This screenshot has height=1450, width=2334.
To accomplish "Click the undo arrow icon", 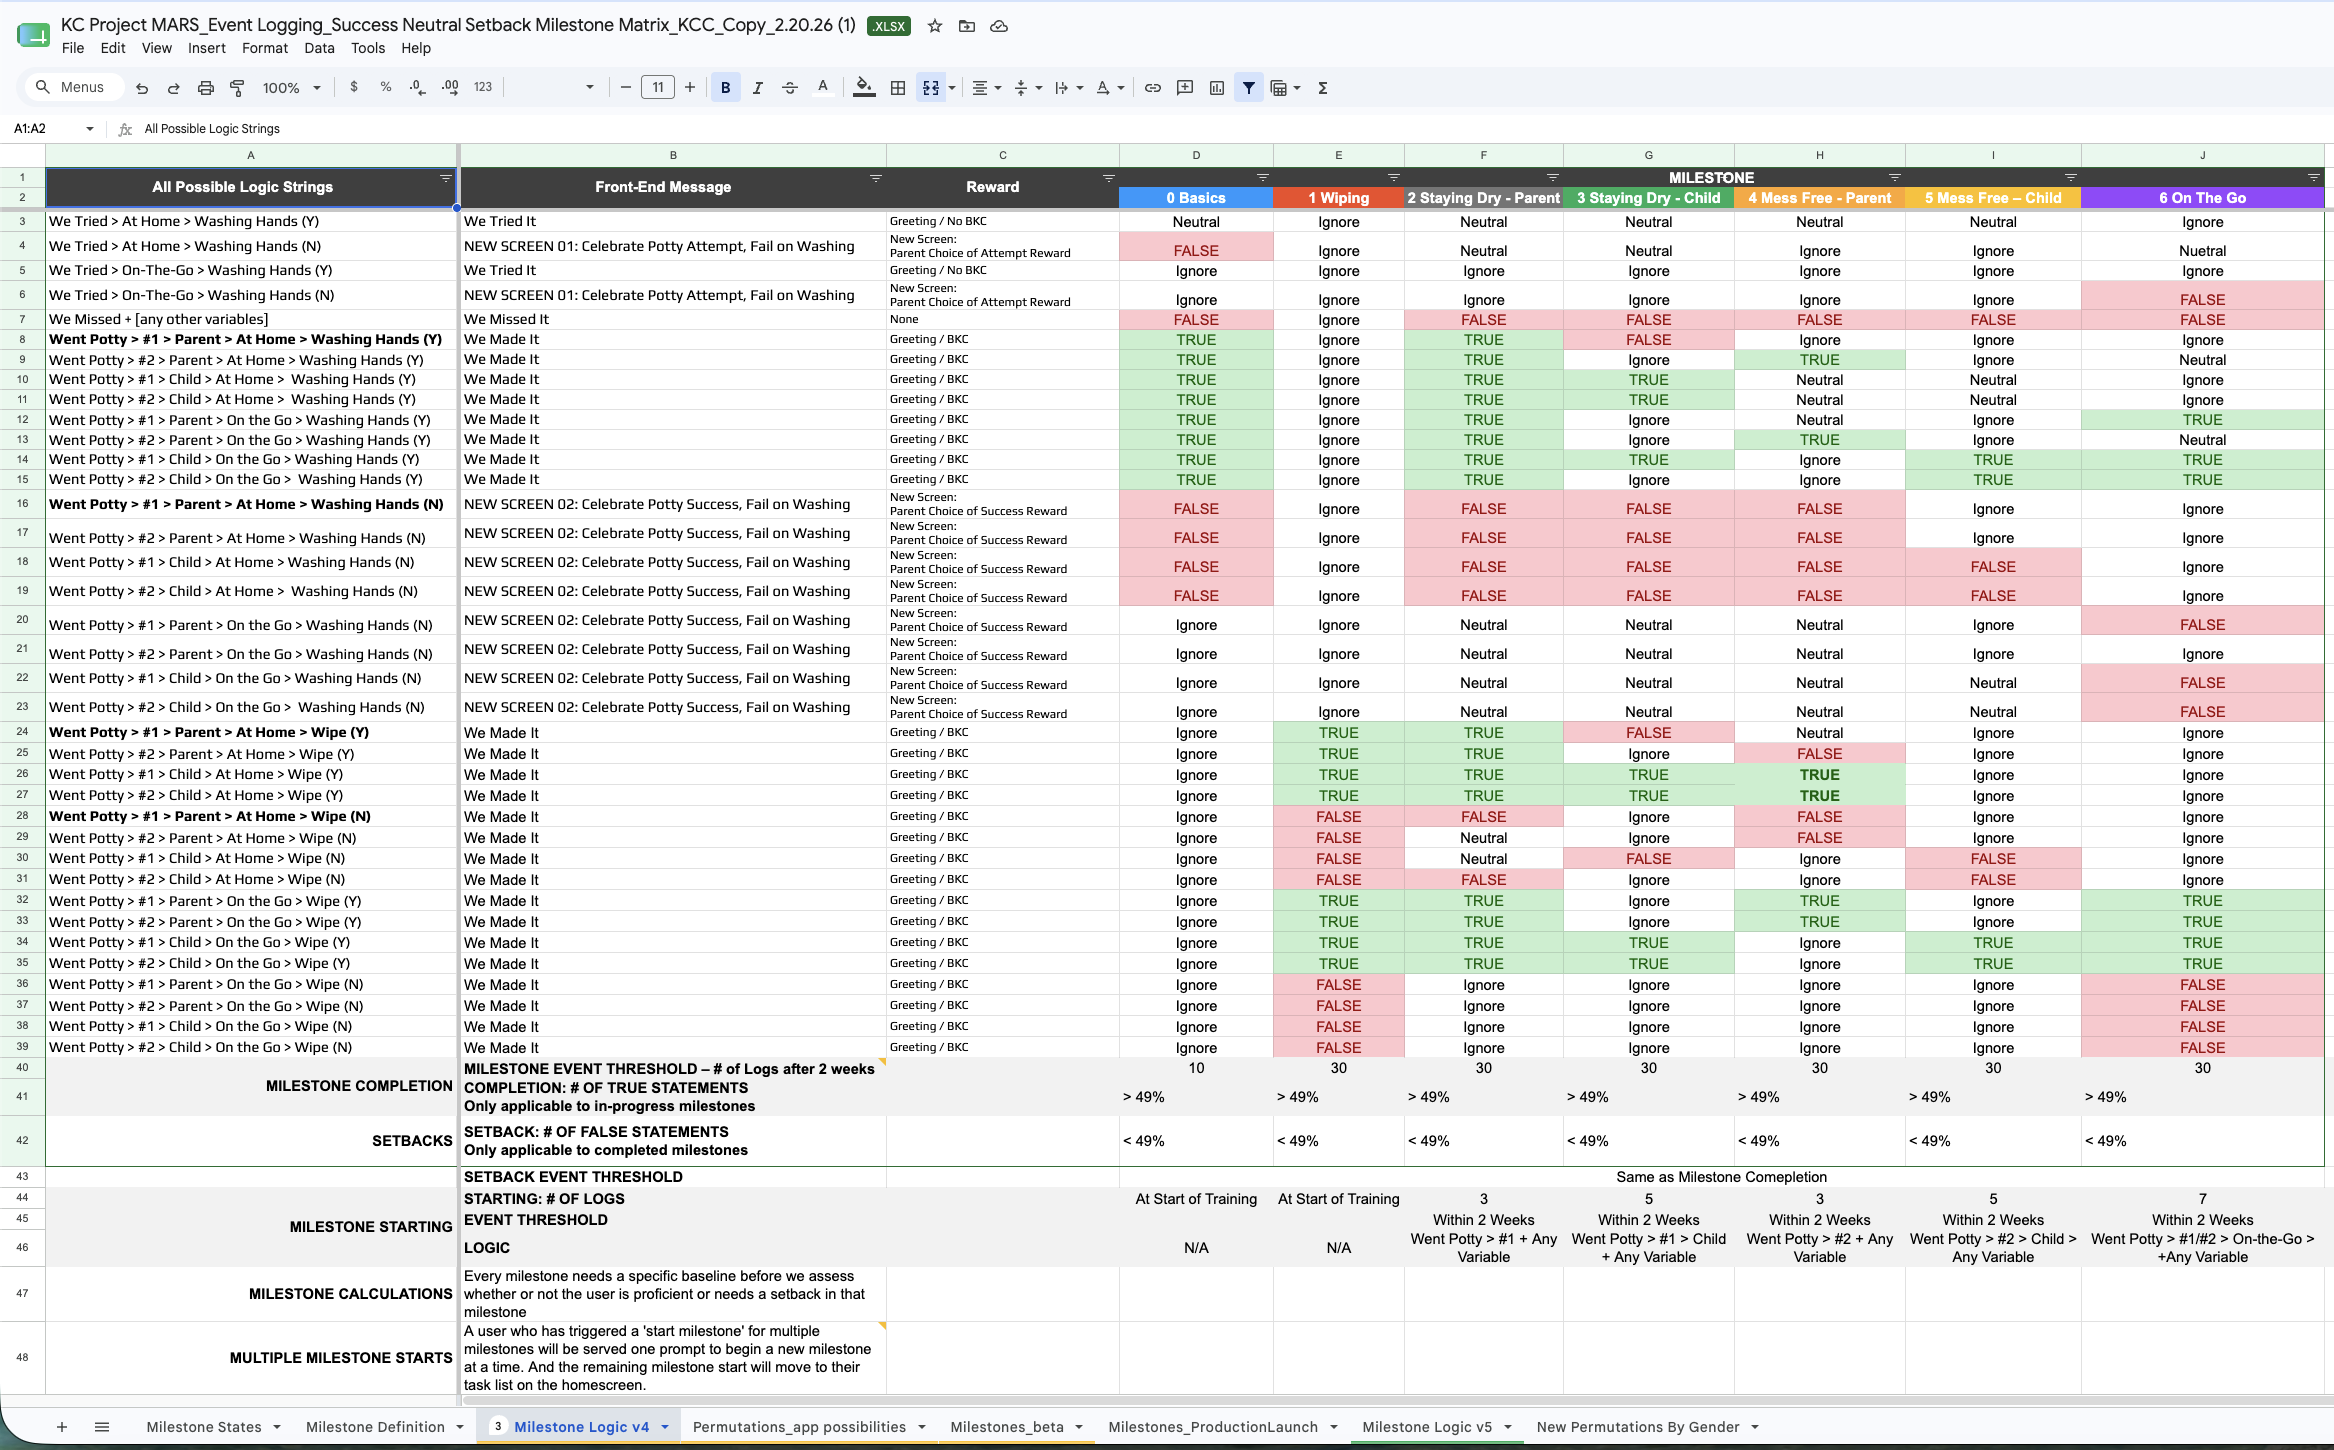I will [142, 88].
